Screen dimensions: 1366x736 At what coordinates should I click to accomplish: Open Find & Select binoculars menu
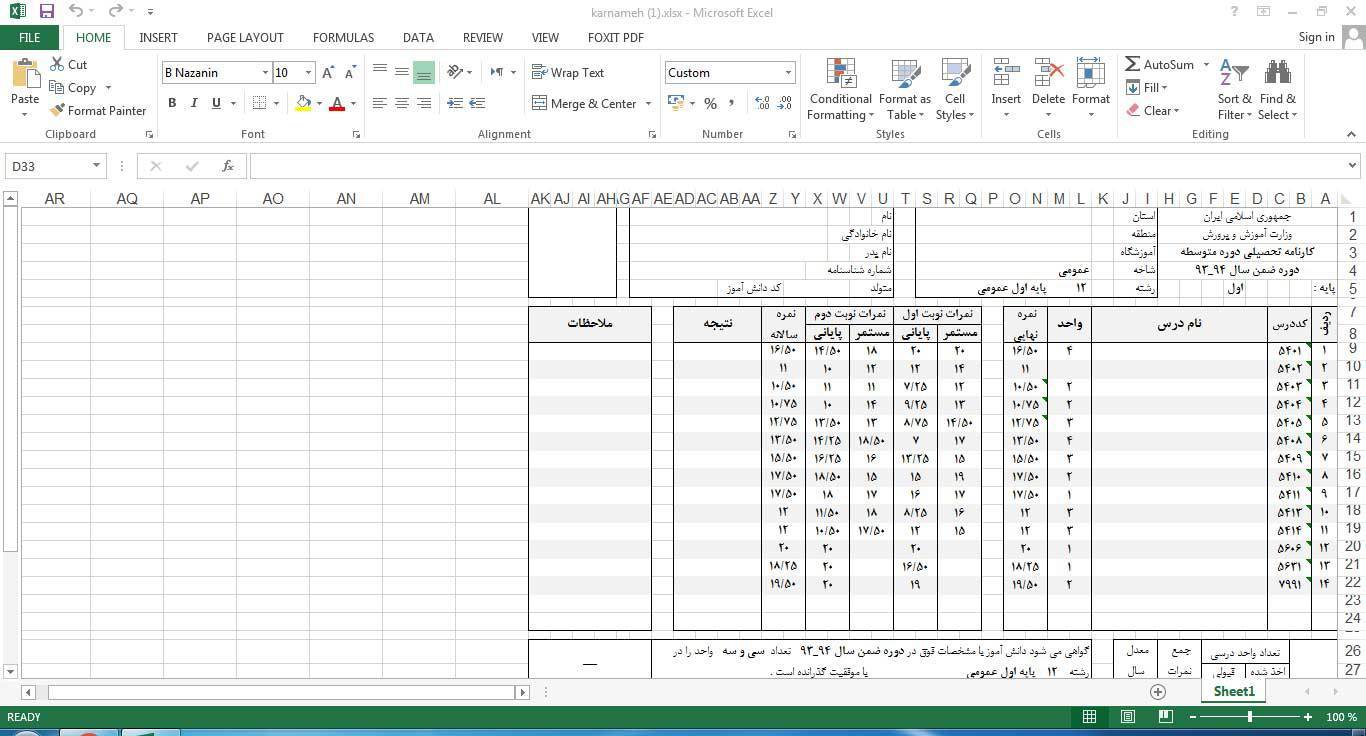pyautogui.click(x=1278, y=90)
